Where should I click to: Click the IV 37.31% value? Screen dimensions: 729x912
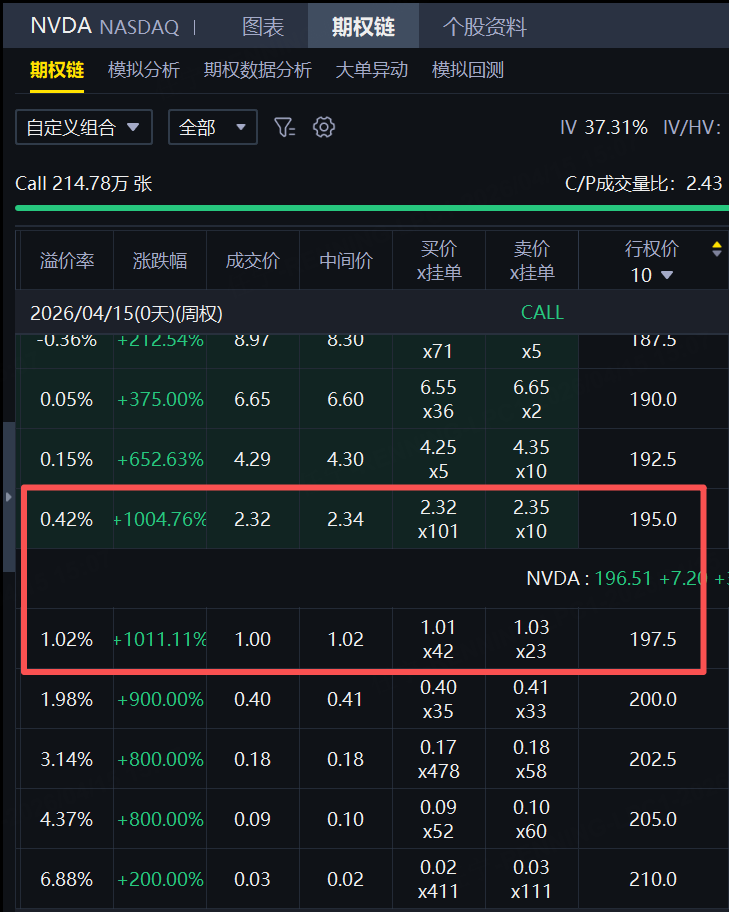click(603, 127)
